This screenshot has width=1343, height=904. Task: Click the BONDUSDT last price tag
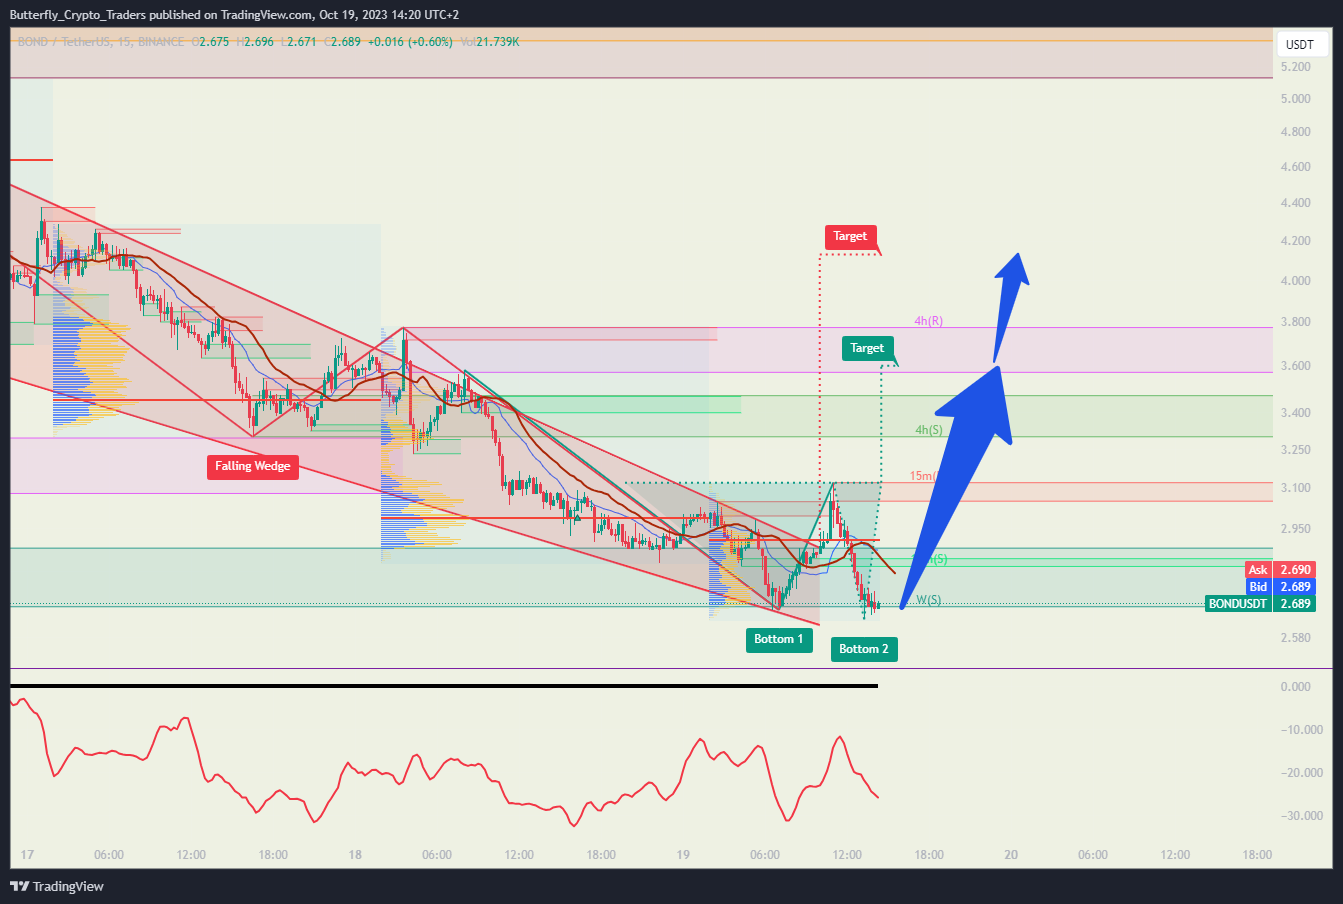(x=1260, y=604)
